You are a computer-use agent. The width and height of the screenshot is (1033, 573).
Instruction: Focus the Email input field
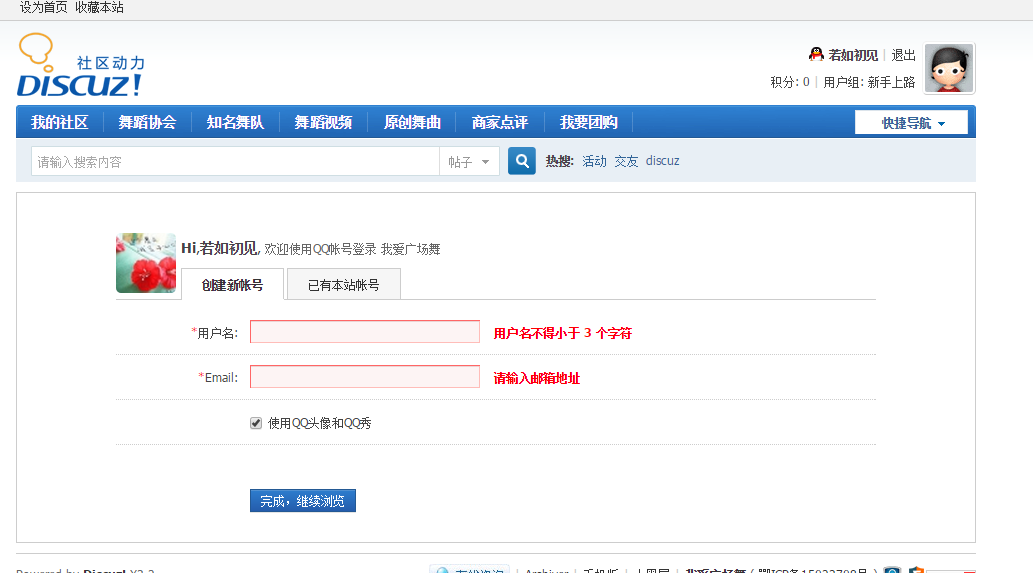coord(365,376)
